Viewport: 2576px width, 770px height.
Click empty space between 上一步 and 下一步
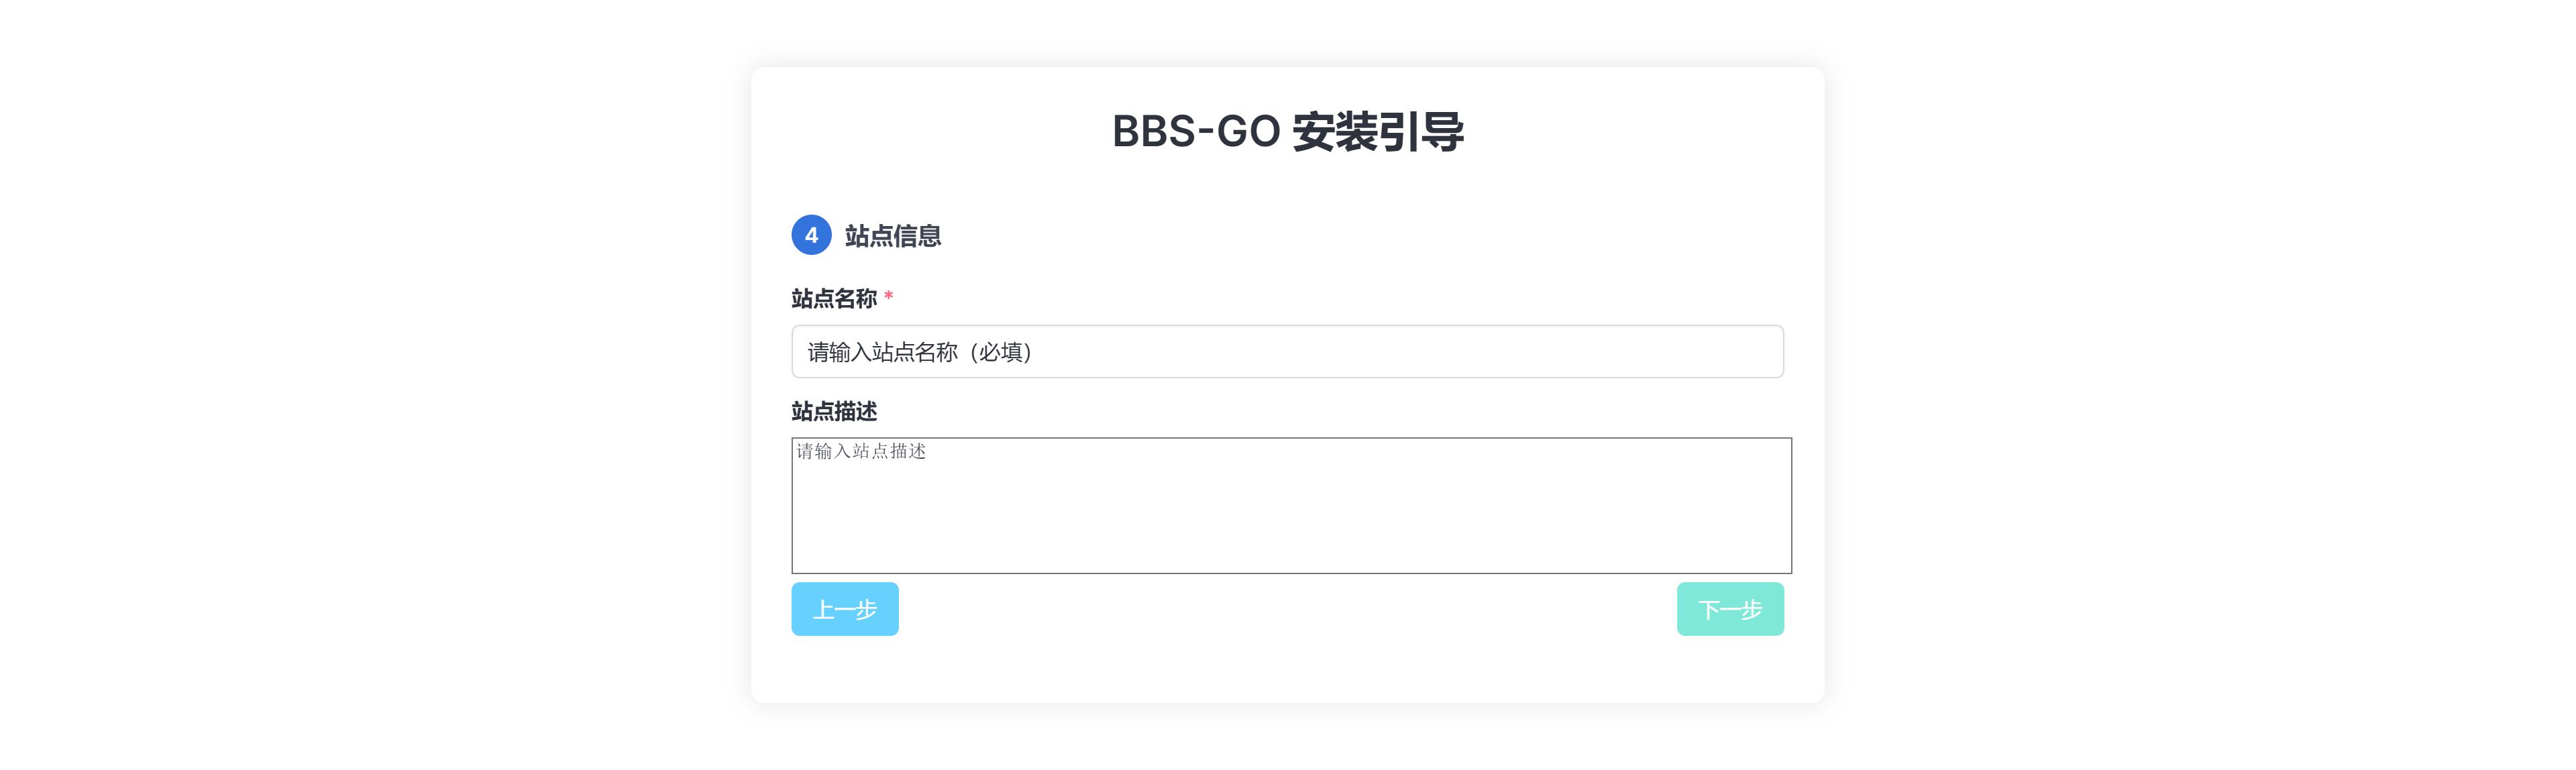pos(1287,609)
